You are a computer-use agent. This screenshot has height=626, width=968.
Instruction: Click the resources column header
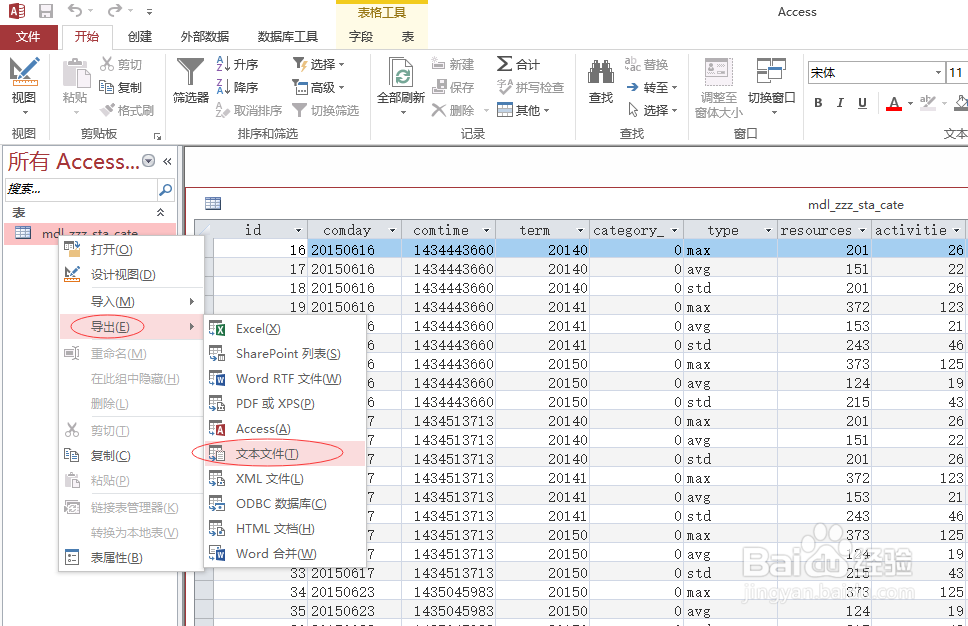(824, 230)
